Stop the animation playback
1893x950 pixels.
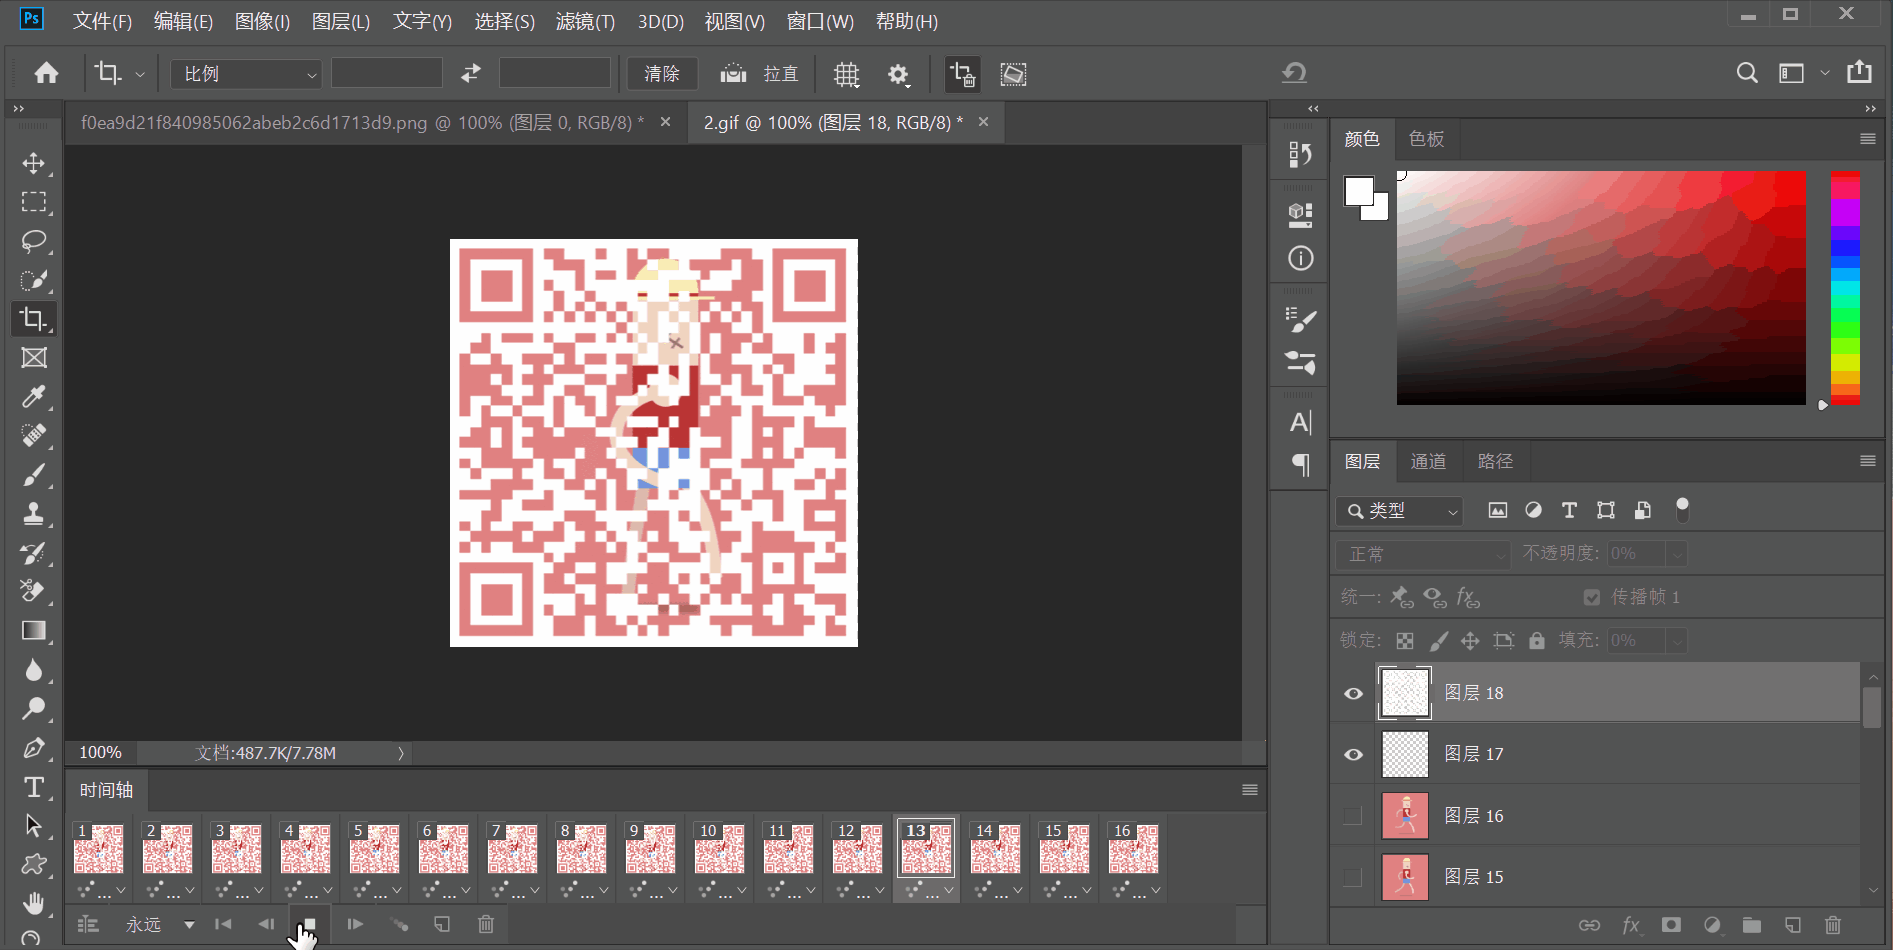(x=309, y=925)
